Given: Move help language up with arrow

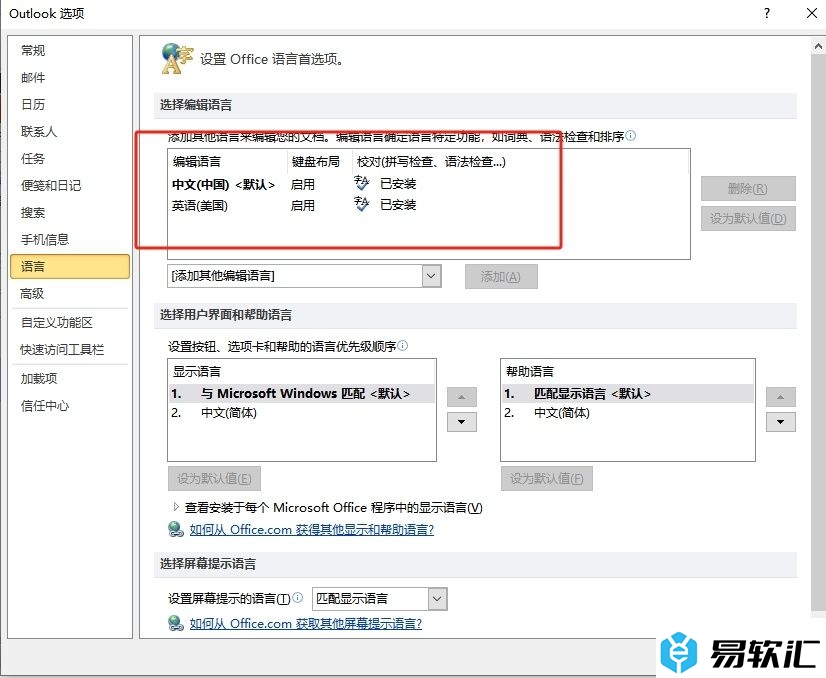Looking at the screenshot, I should pyautogui.click(x=781, y=397).
